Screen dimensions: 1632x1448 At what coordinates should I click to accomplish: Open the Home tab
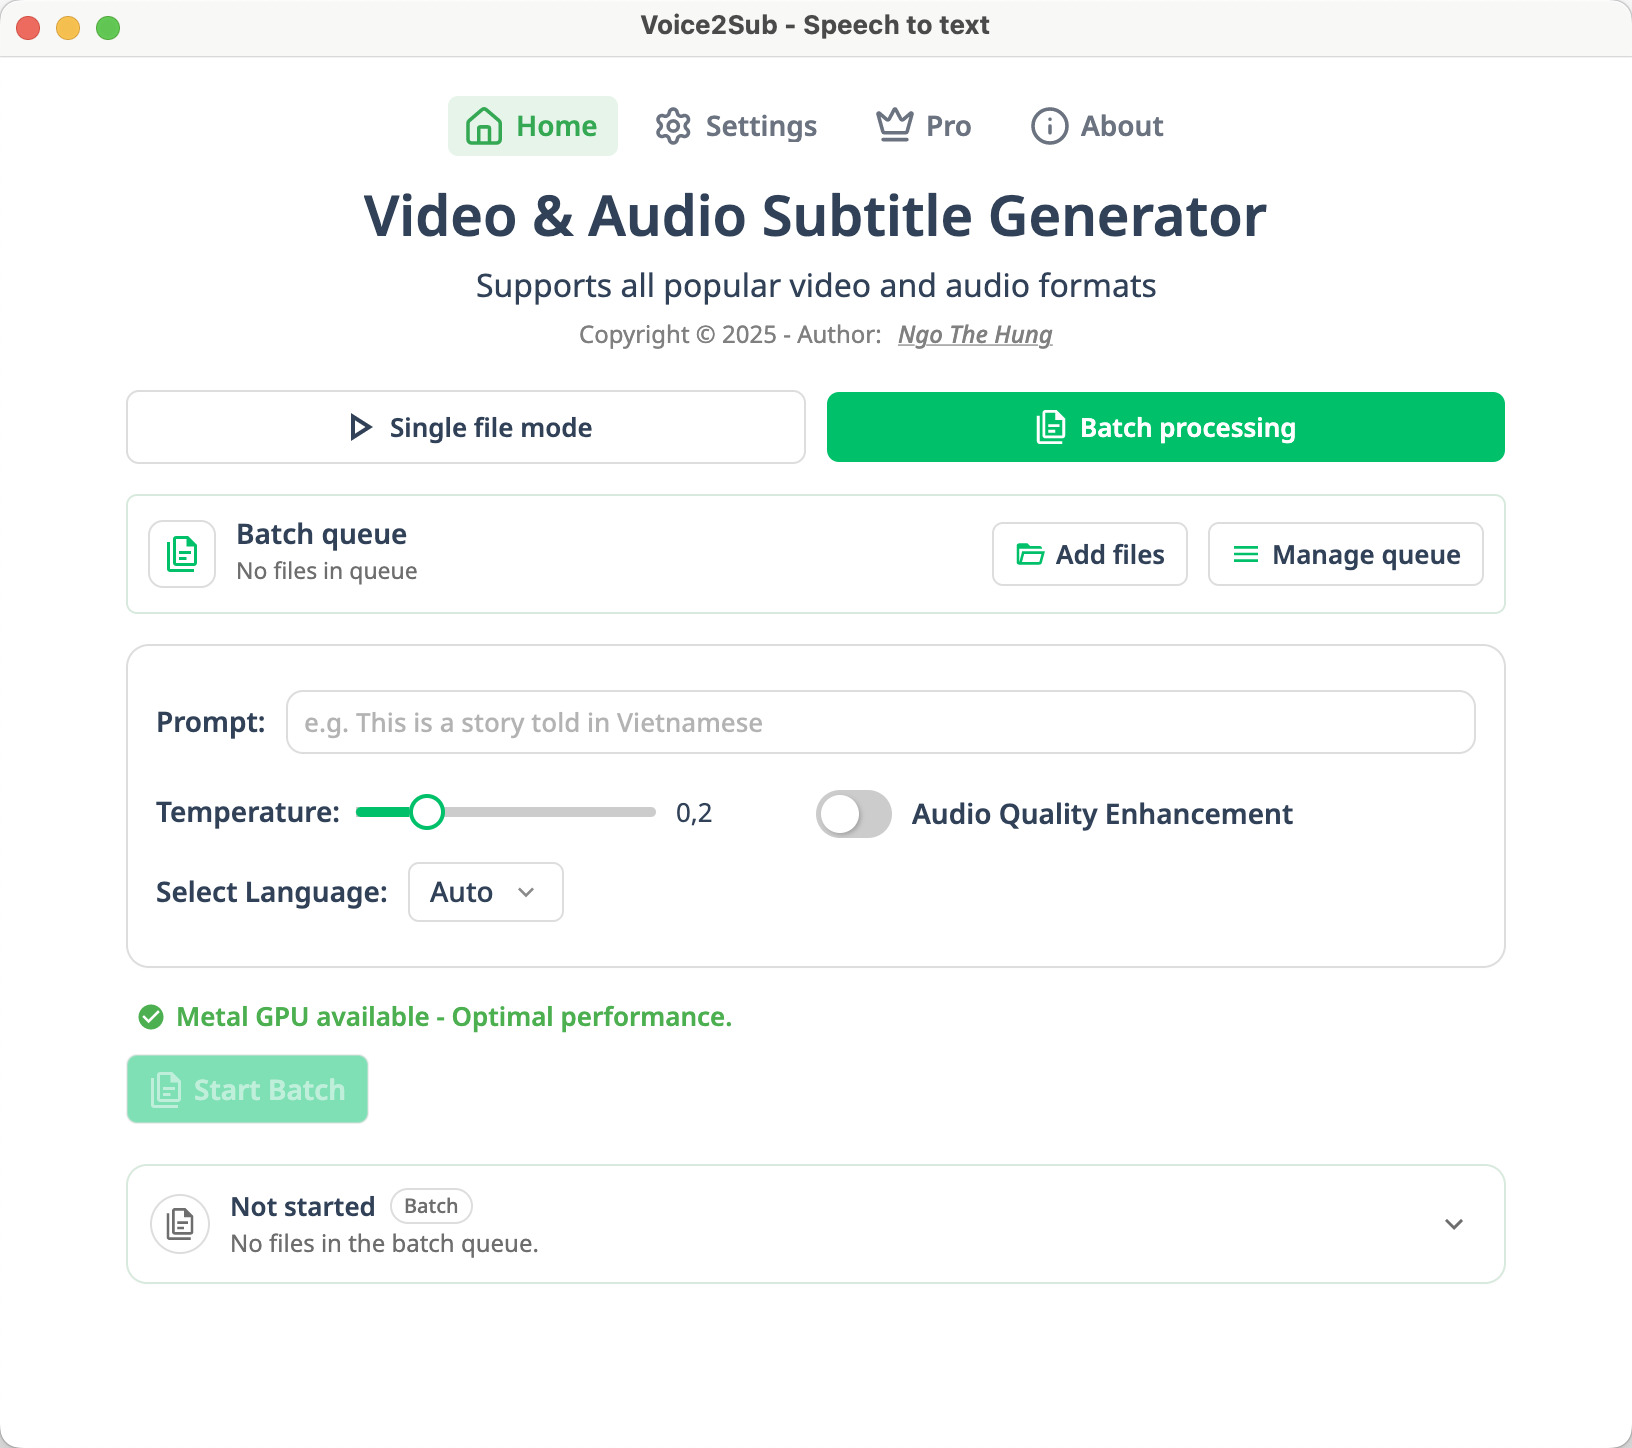532,126
